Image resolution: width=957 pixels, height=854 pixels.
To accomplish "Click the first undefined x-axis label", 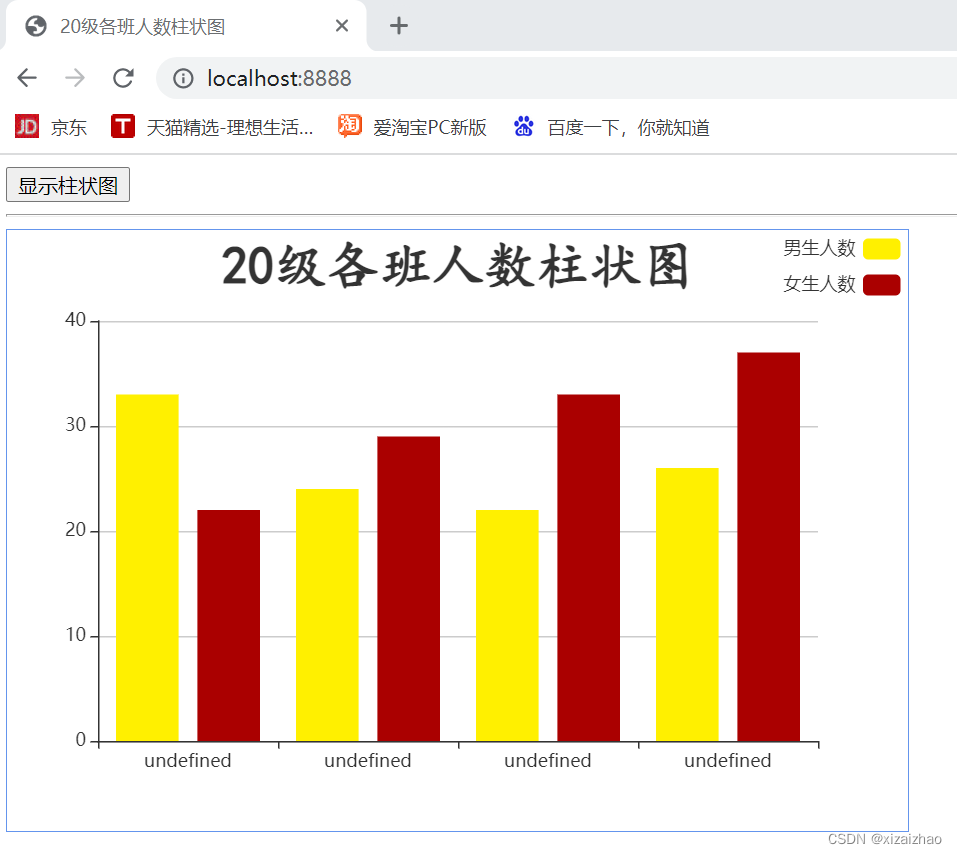I will tap(188, 761).
